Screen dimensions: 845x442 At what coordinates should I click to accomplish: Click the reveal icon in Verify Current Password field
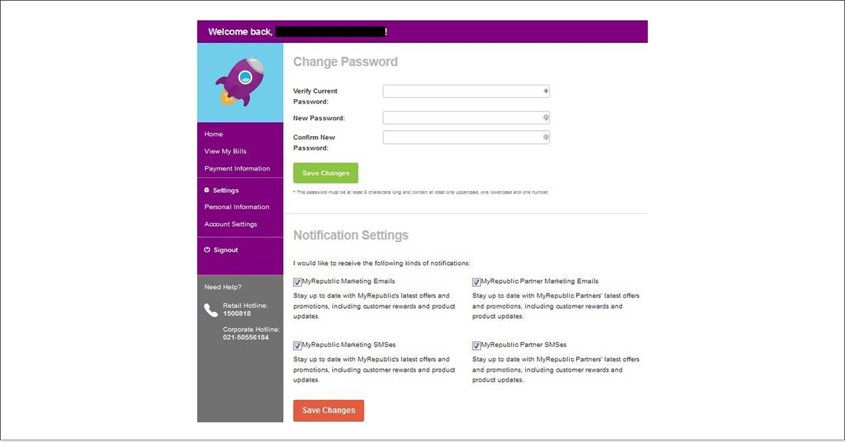pyautogui.click(x=545, y=91)
